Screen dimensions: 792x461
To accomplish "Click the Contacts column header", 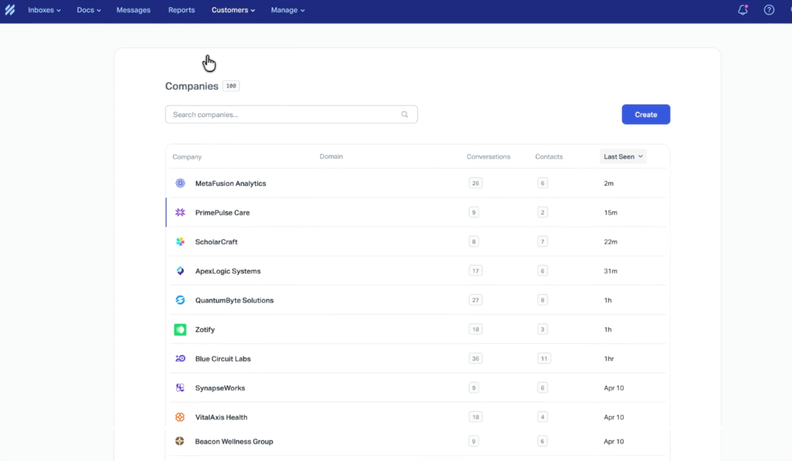I will [x=549, y=157].
